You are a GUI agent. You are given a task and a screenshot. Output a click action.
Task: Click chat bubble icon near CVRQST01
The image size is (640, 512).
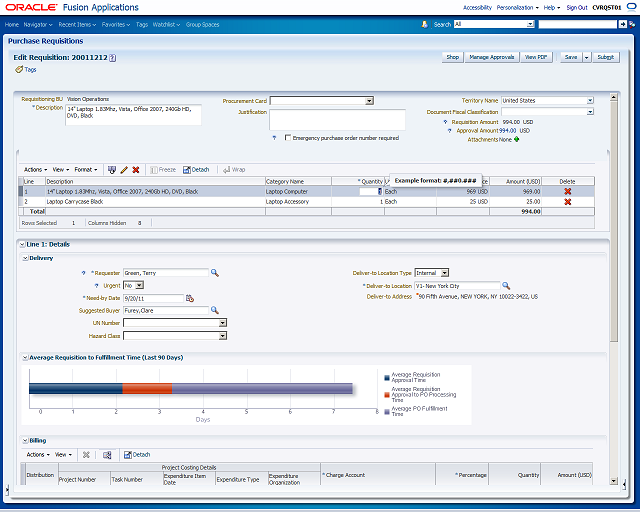pyautogui.click(x=631, y=7)
